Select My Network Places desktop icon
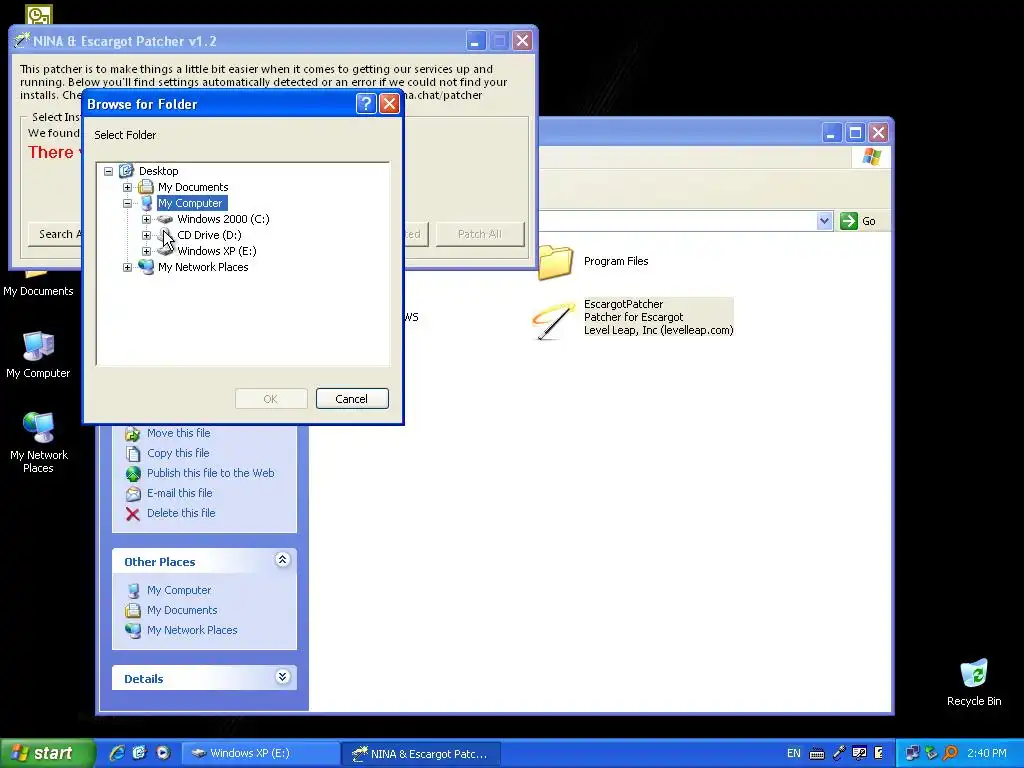 (x=39, y=442)
